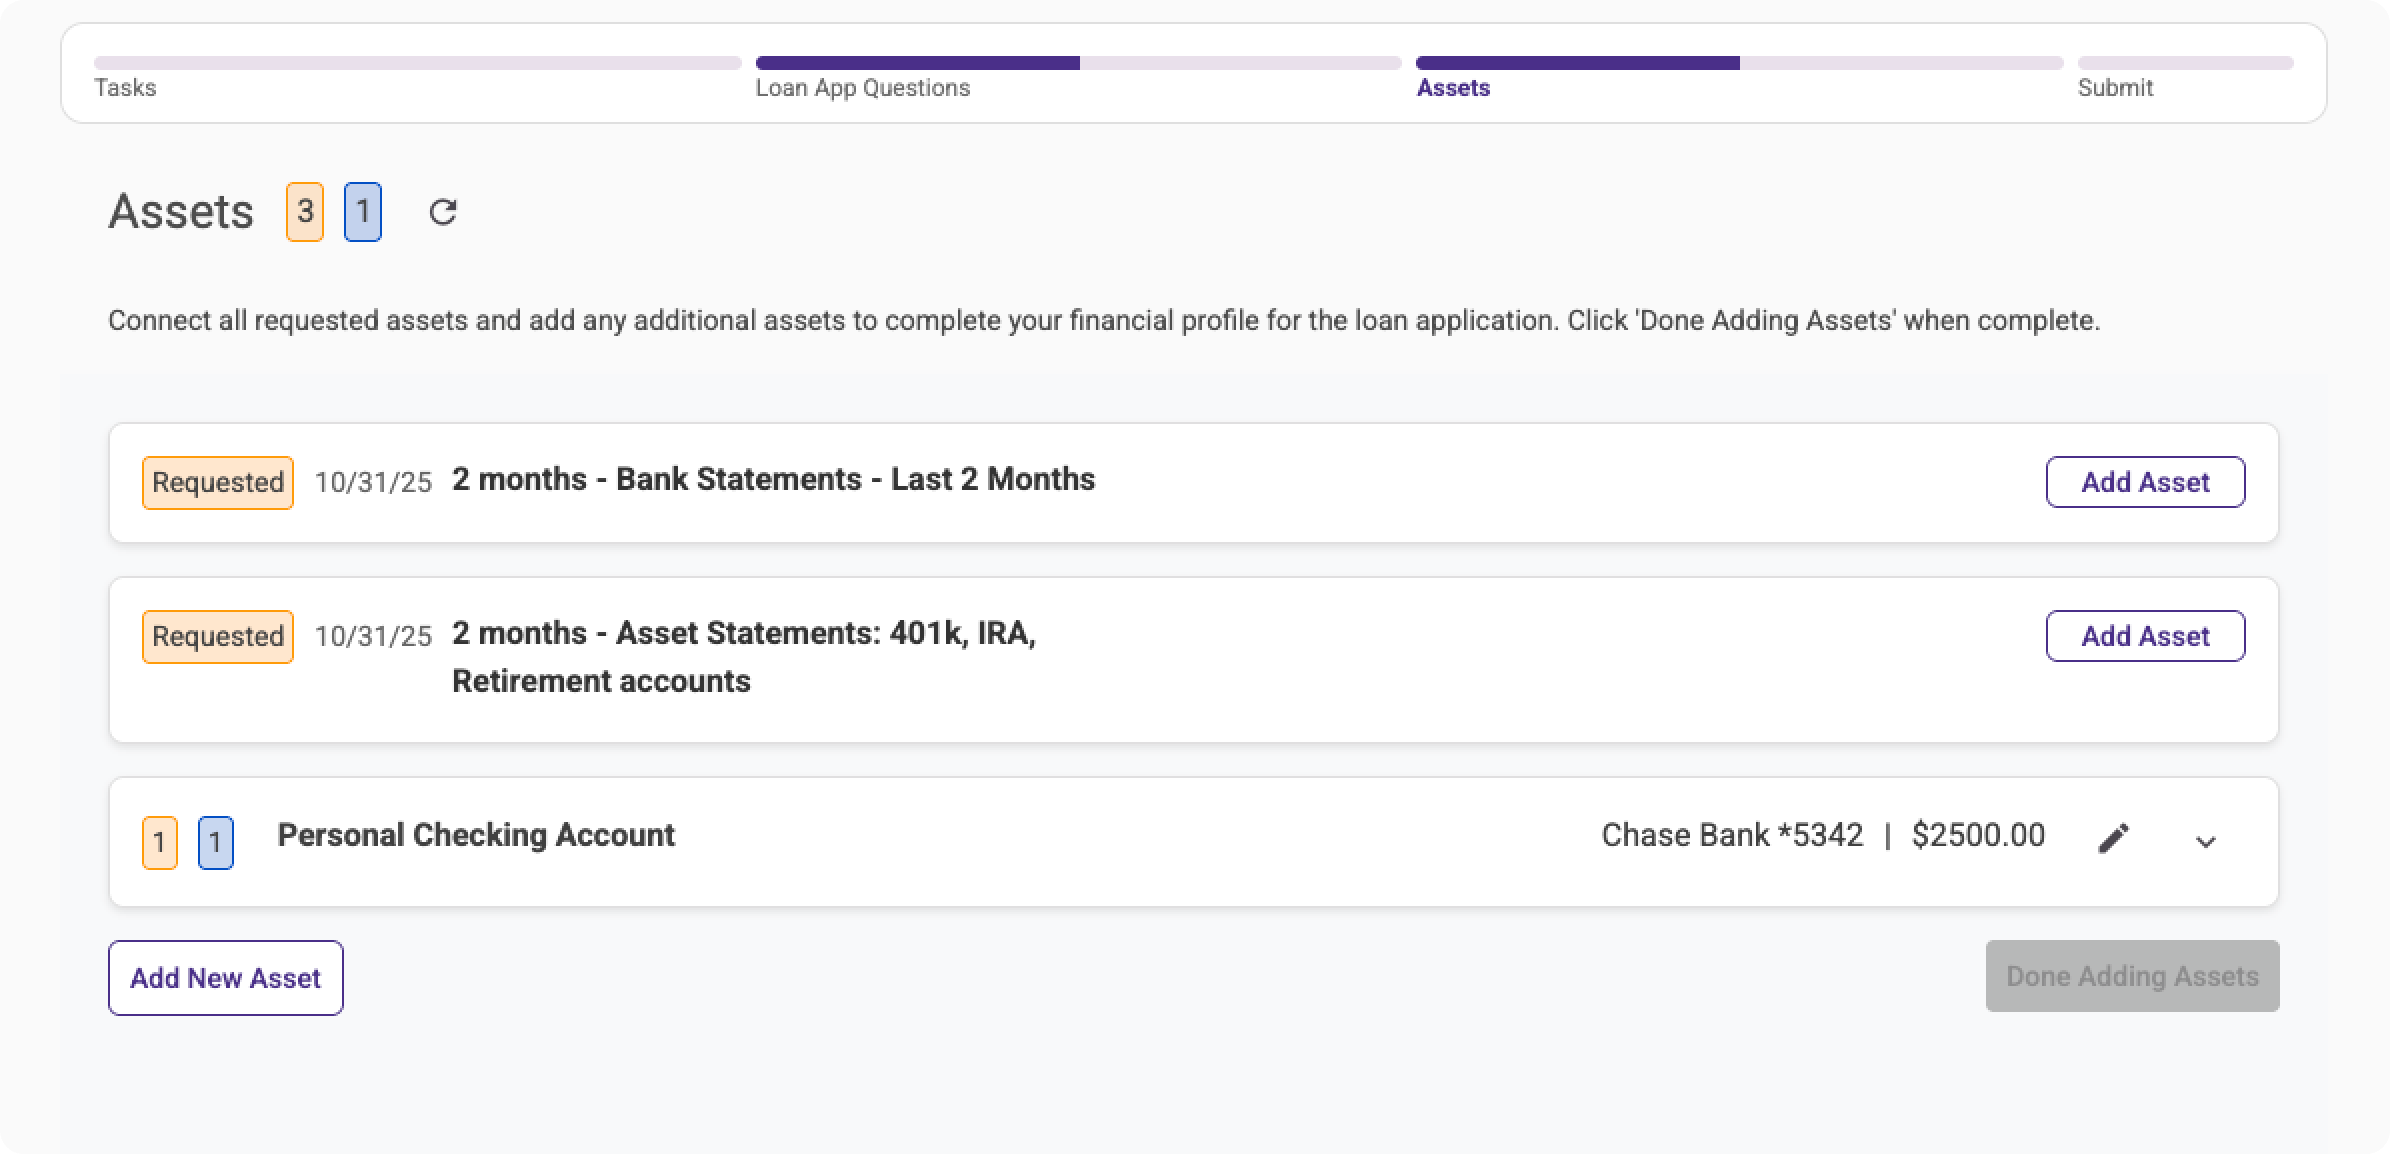Click blue 1 badge on Personal Checking row
This screenshot has width=2390, height=1154.
(215, 843)
